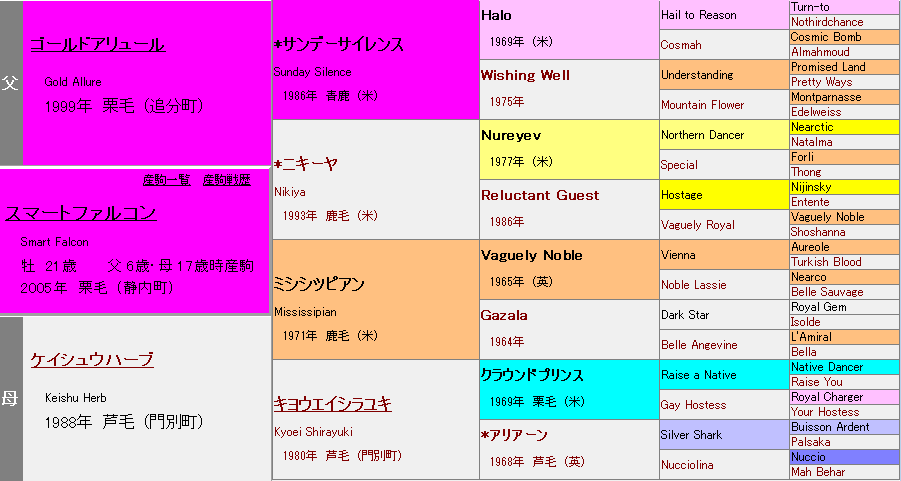
Task: Open the 産駒戦歴 link
Action: coord(226,180)
